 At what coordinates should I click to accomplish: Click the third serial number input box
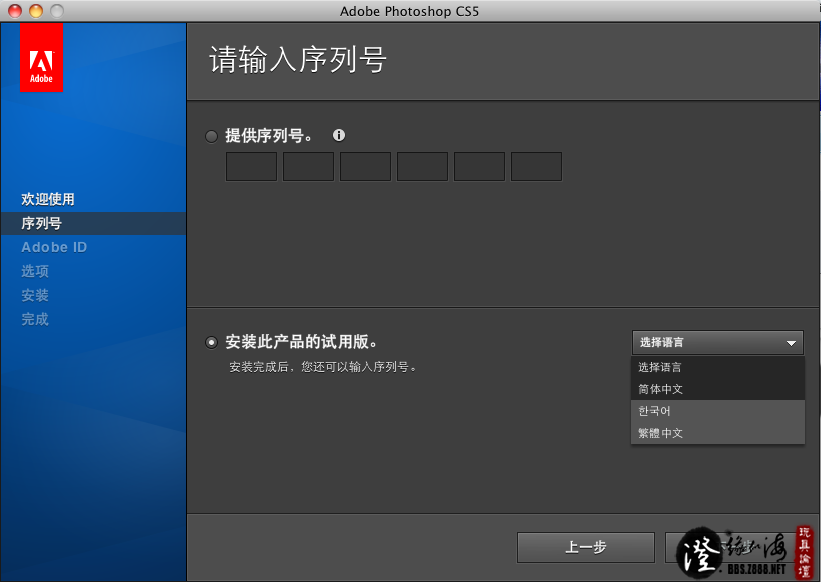tap(365, 166)
